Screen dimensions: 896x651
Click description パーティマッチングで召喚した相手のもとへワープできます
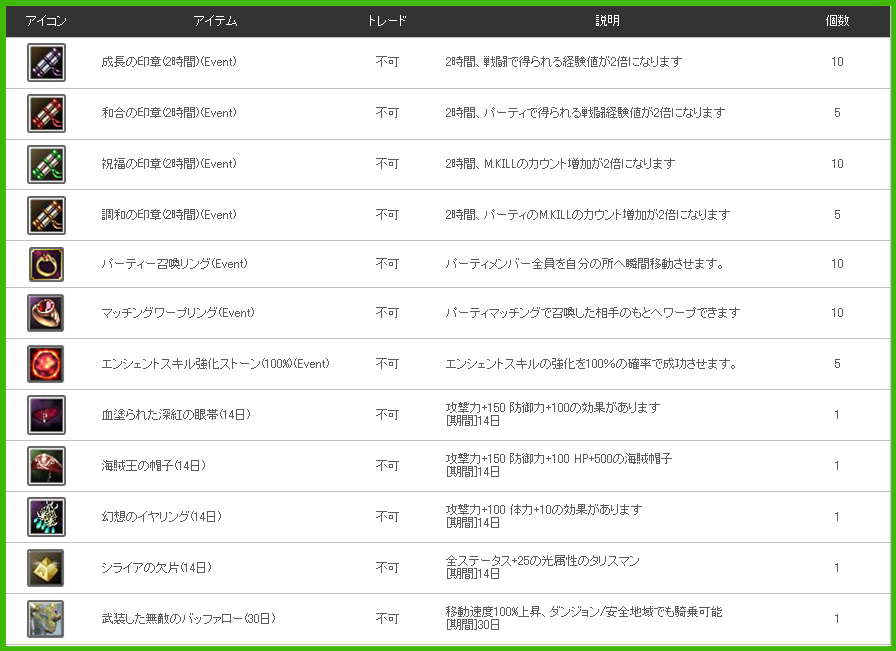tap(593, 313)
